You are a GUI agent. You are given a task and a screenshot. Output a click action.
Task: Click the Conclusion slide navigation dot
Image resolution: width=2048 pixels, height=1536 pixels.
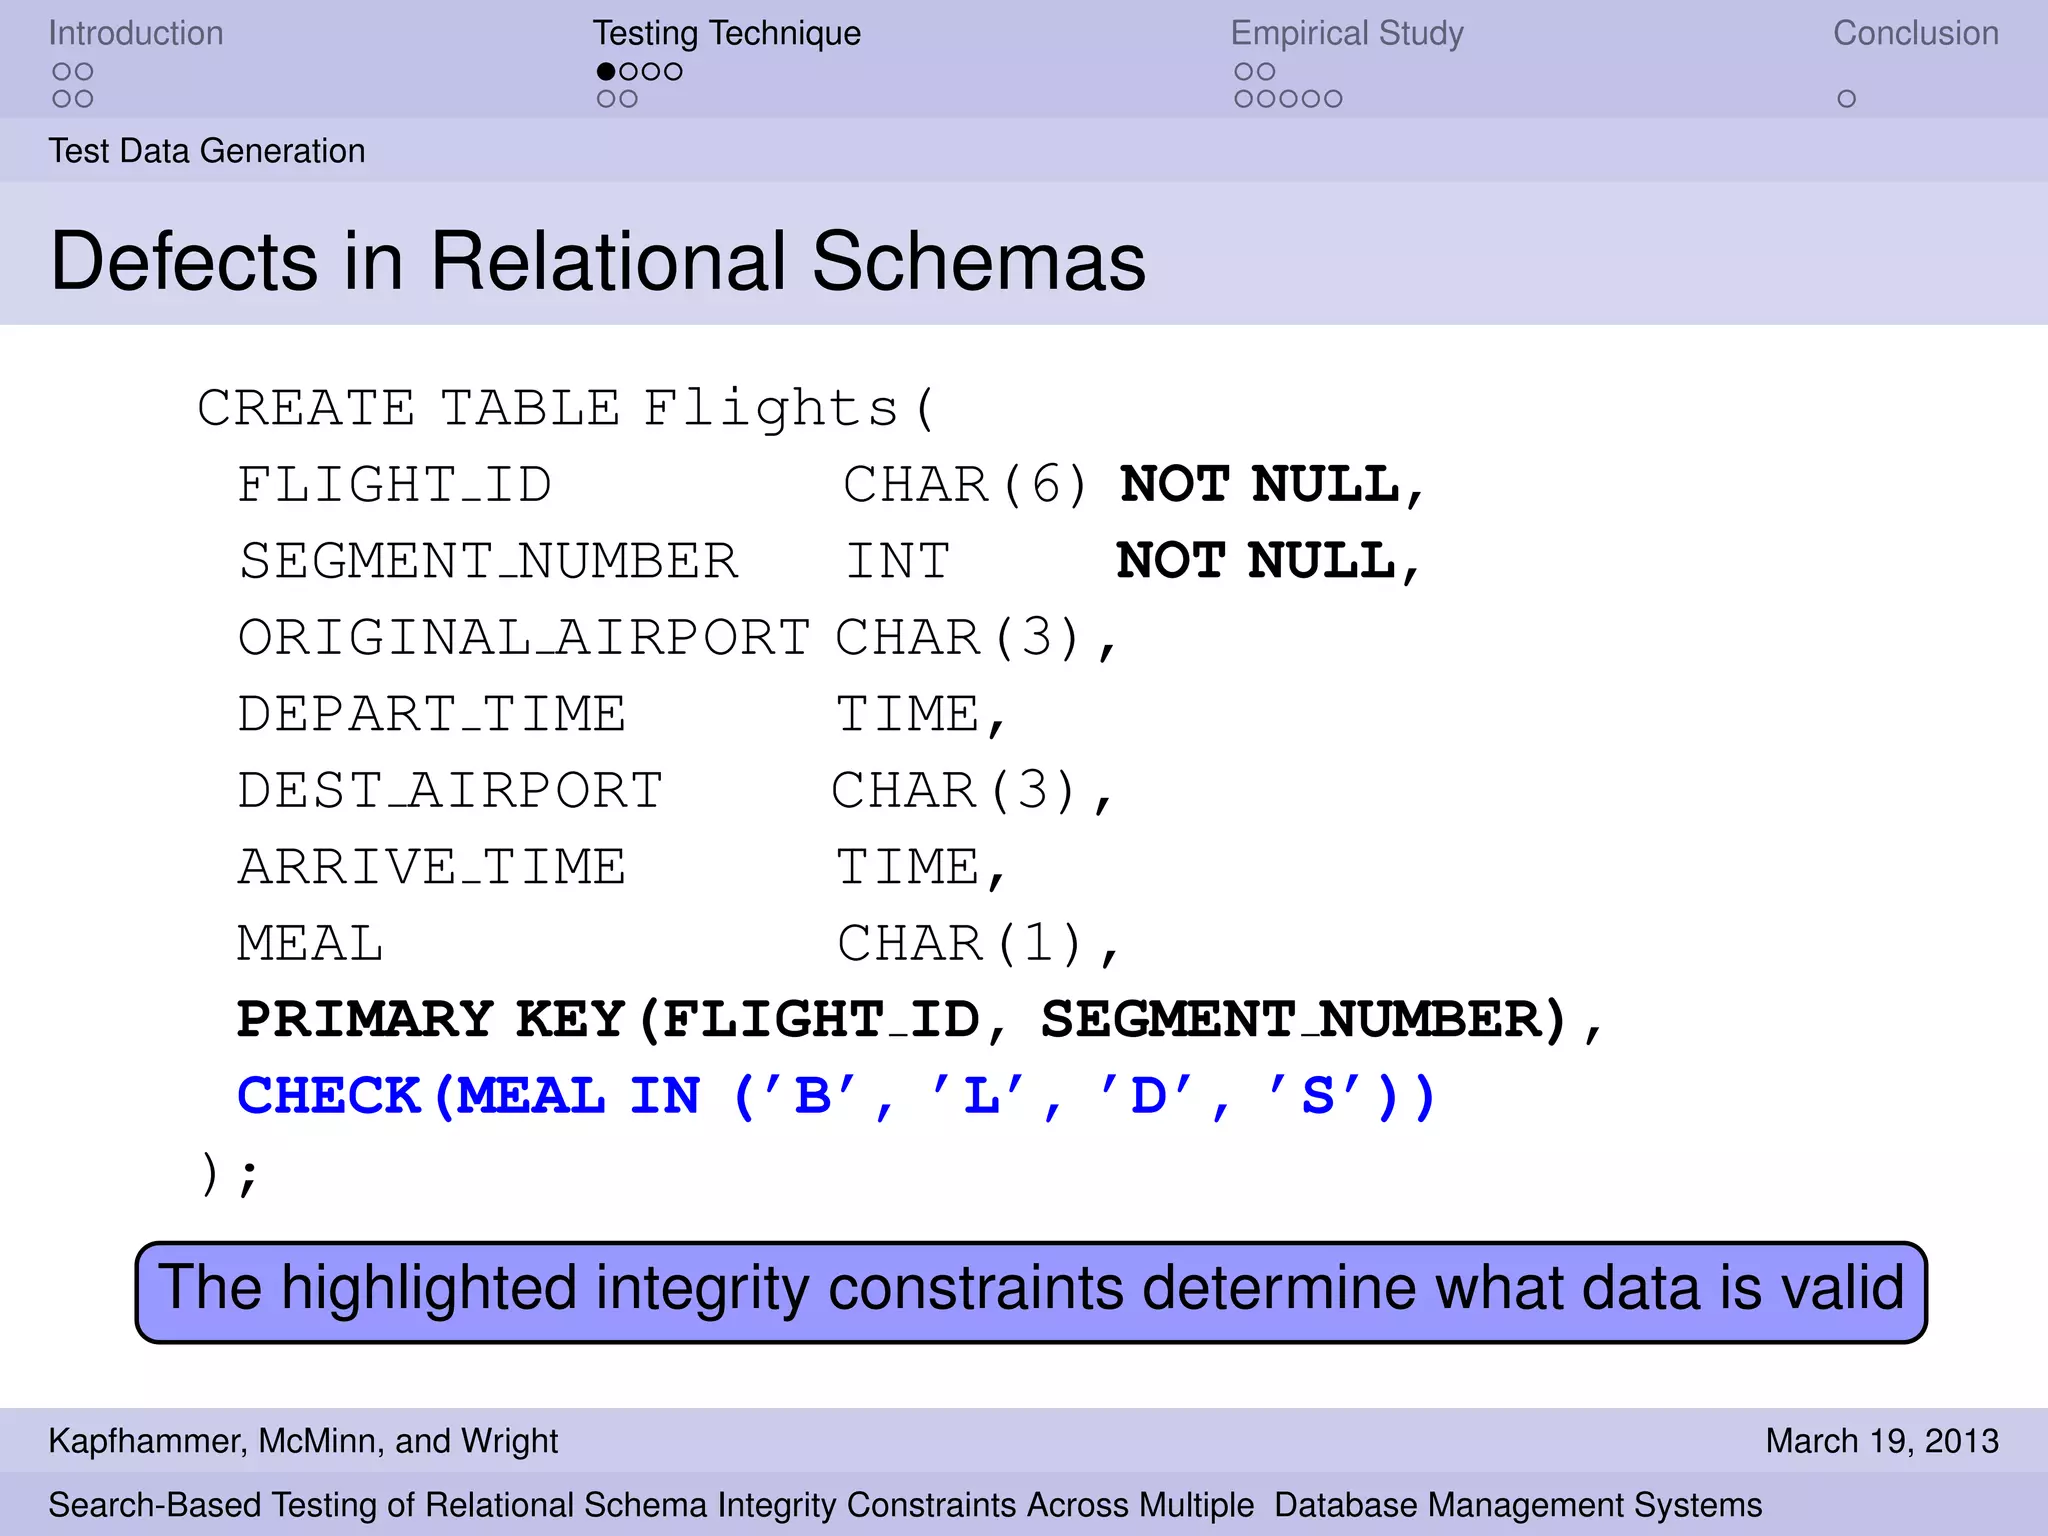coord(1846,99)
